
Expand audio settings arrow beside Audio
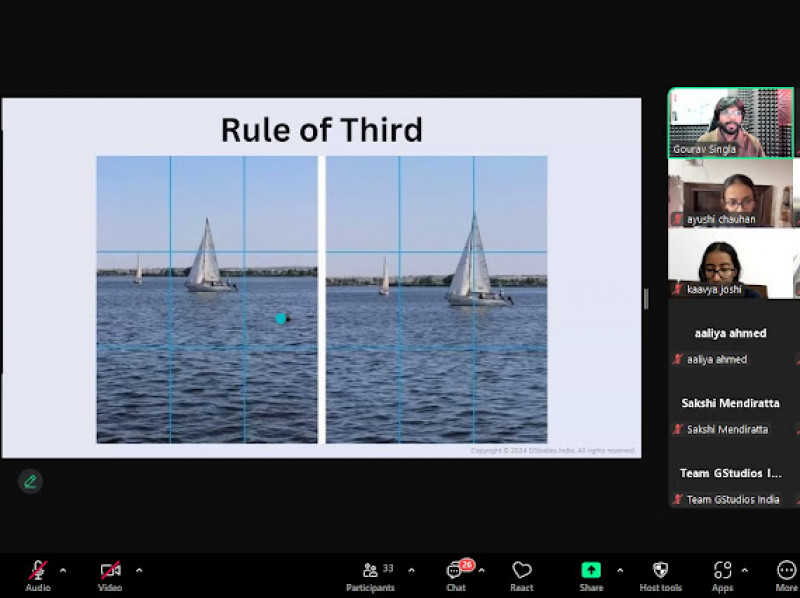pos(63,570)
